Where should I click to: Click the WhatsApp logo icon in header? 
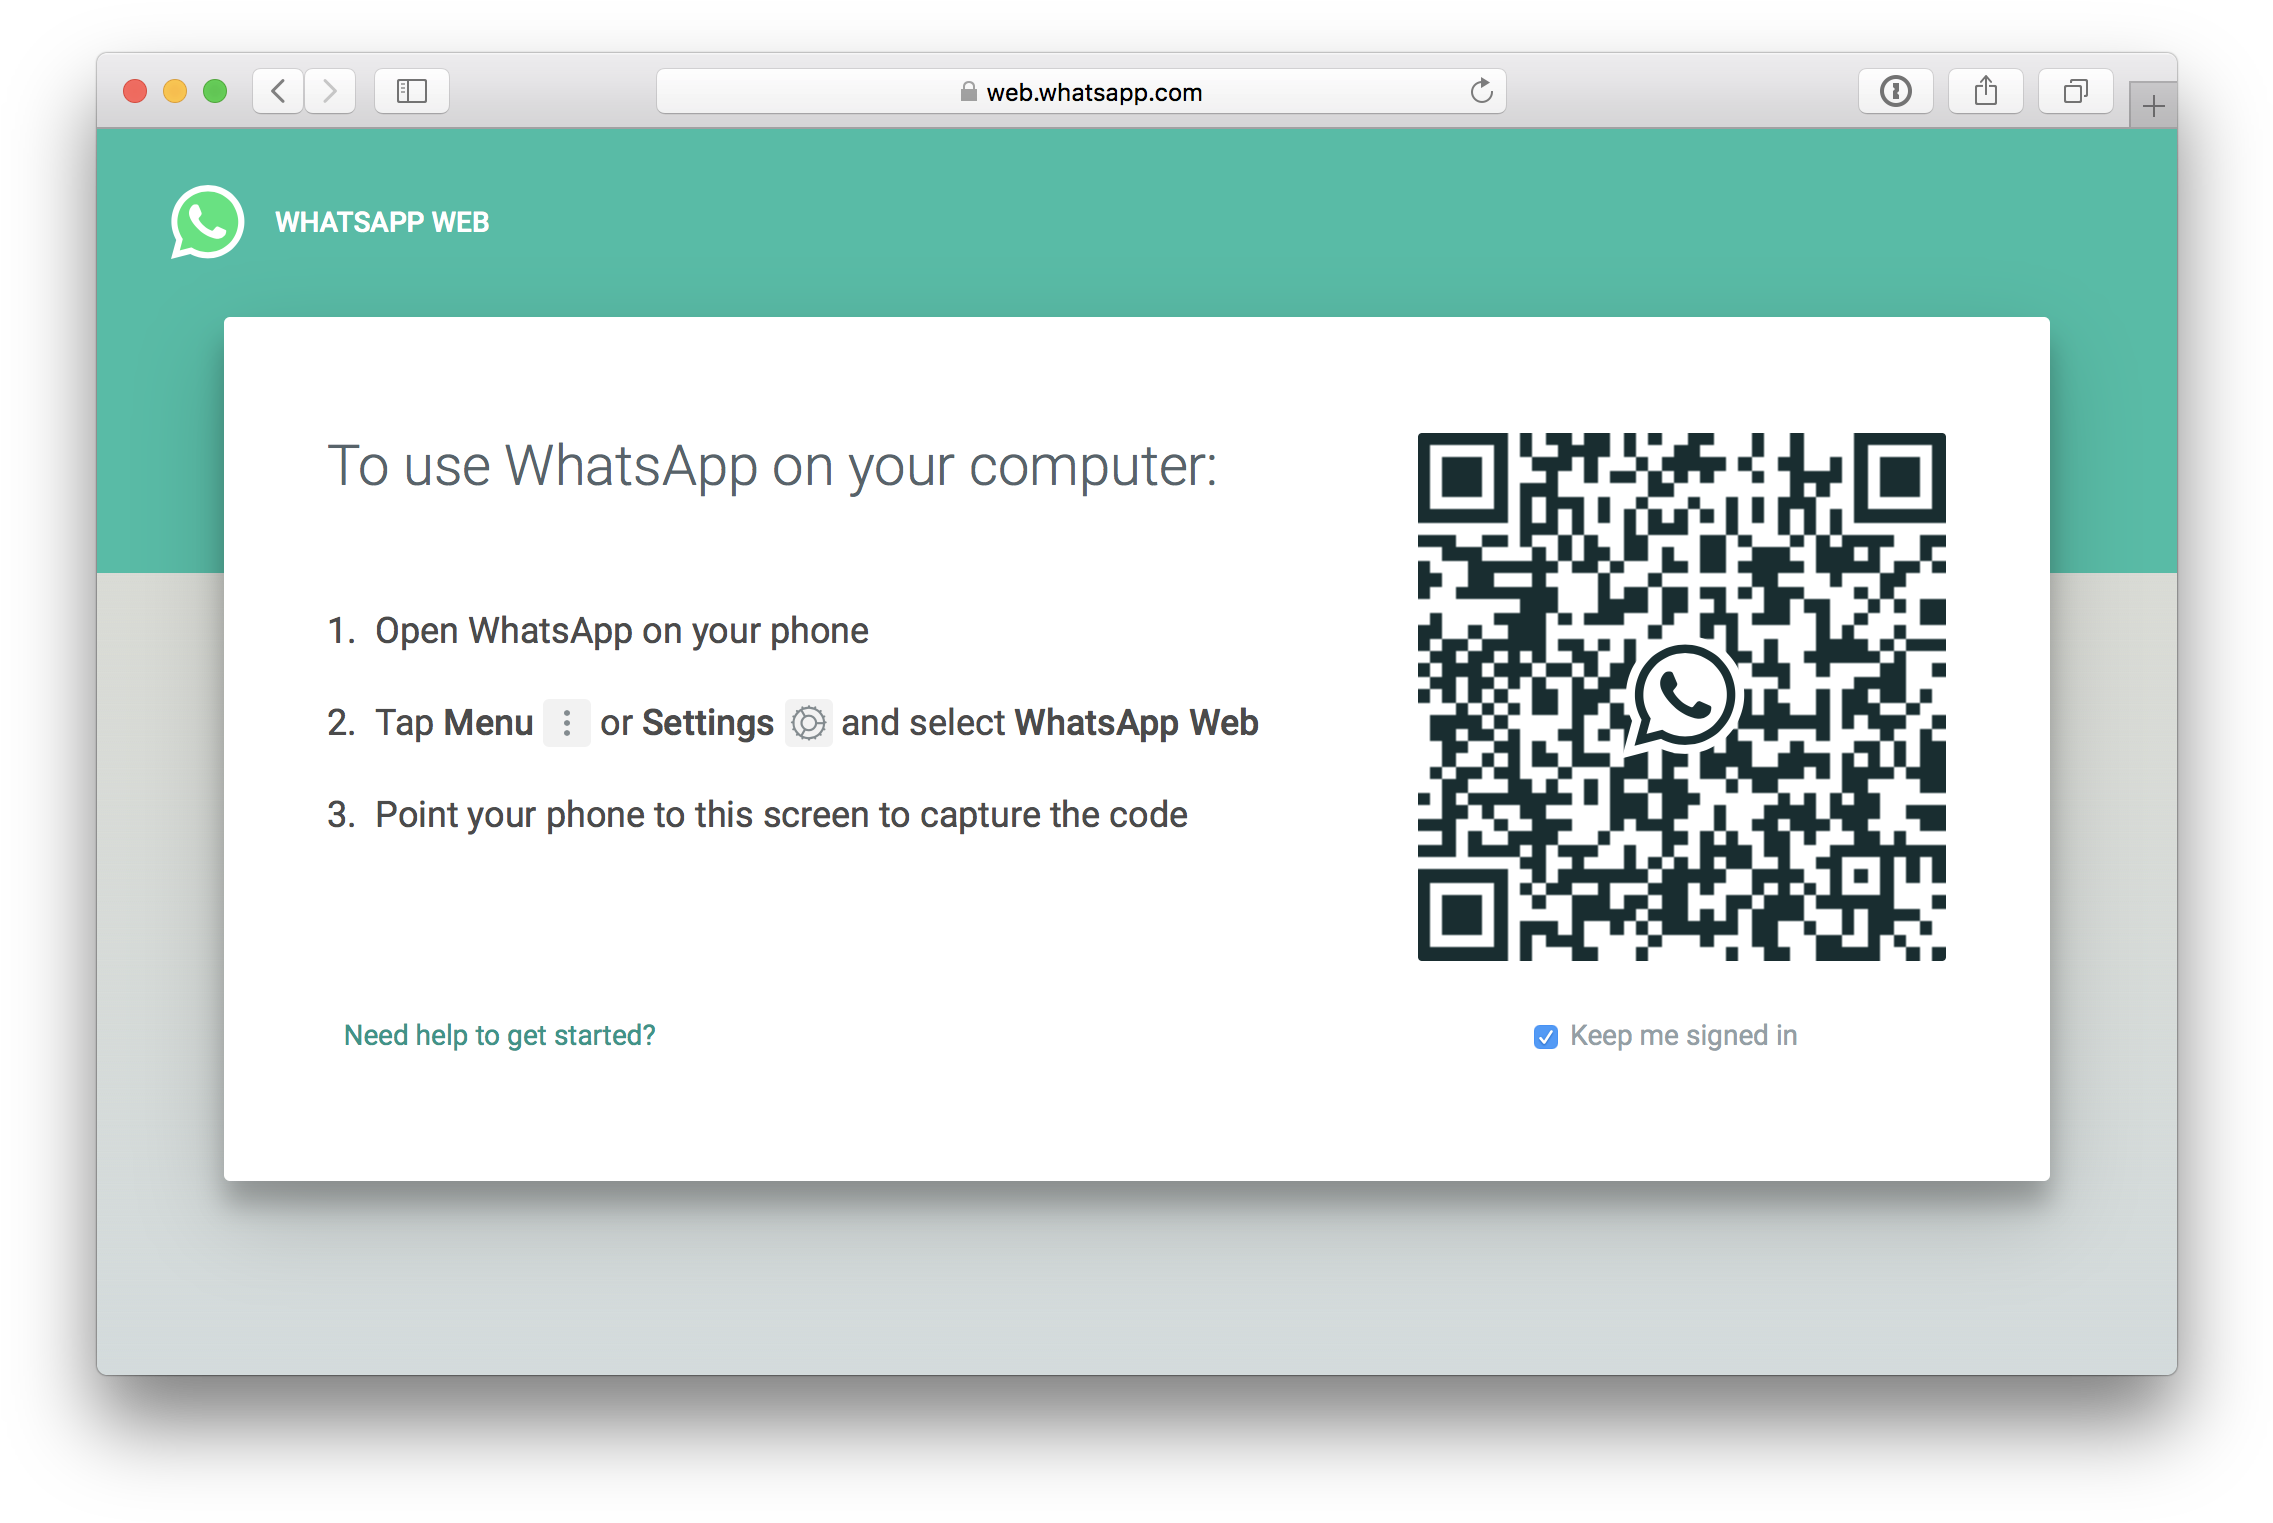207,222
